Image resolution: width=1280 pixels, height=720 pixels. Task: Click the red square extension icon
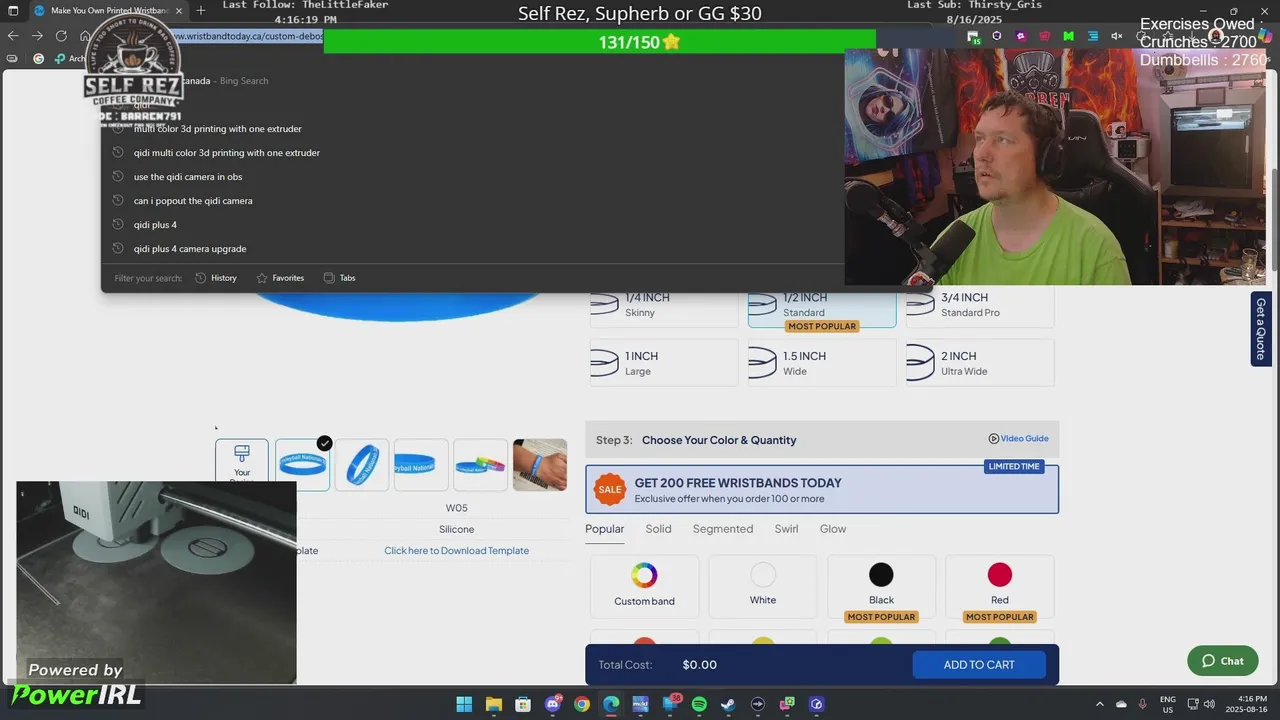point(1044,36)
